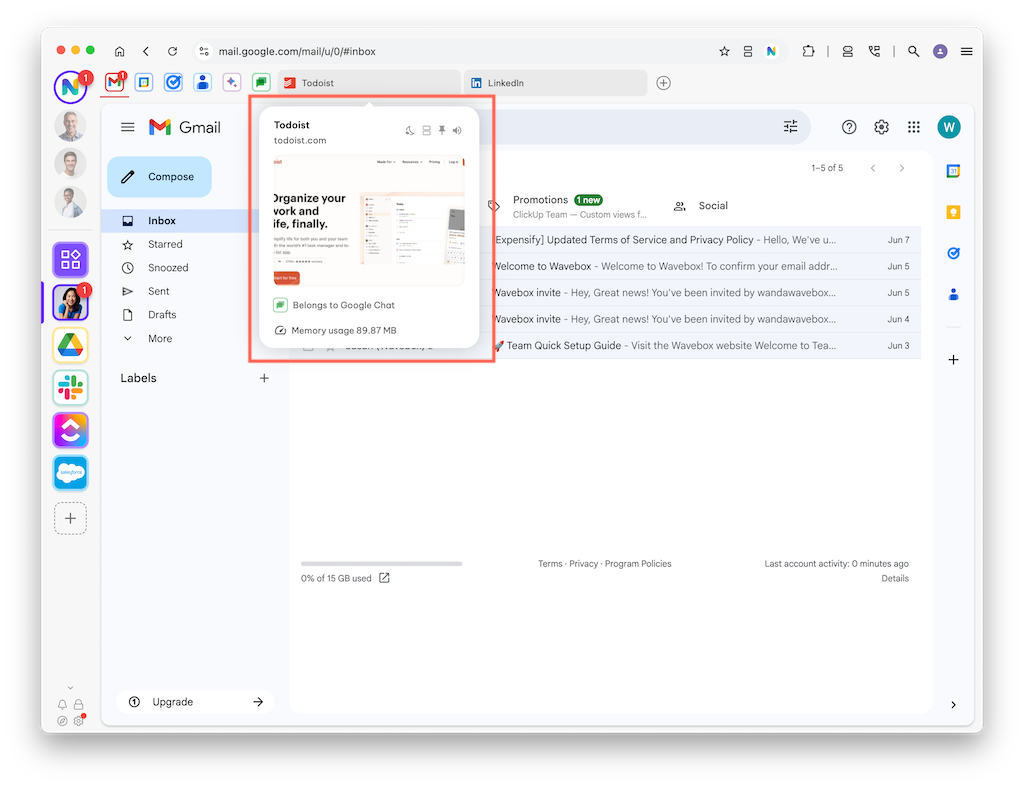Viewport: 1024px width, 787px height.
Task: Open the Promotions inbox tab
Action: coord(568,206)
